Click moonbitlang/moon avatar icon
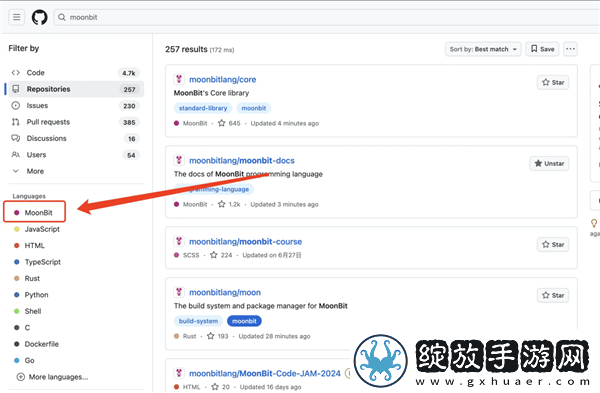This screenshot has height=393, width=600. click(179, 292)
